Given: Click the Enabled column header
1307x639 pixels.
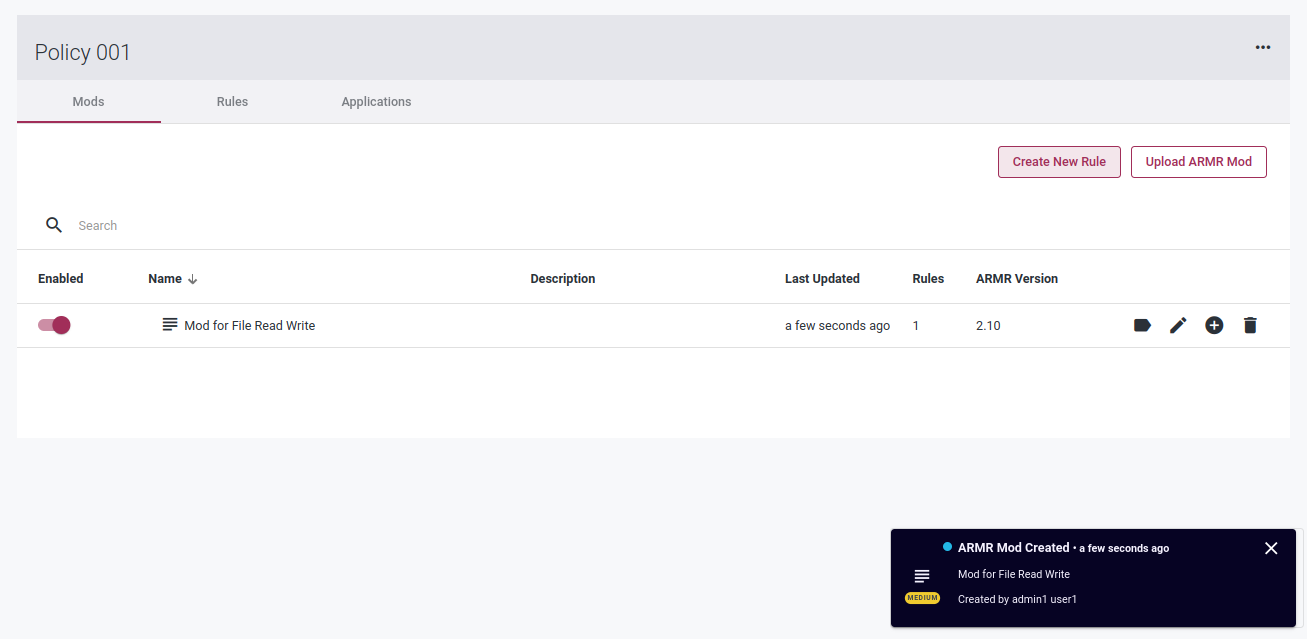Looking at the screenshot, I should 61,279.
